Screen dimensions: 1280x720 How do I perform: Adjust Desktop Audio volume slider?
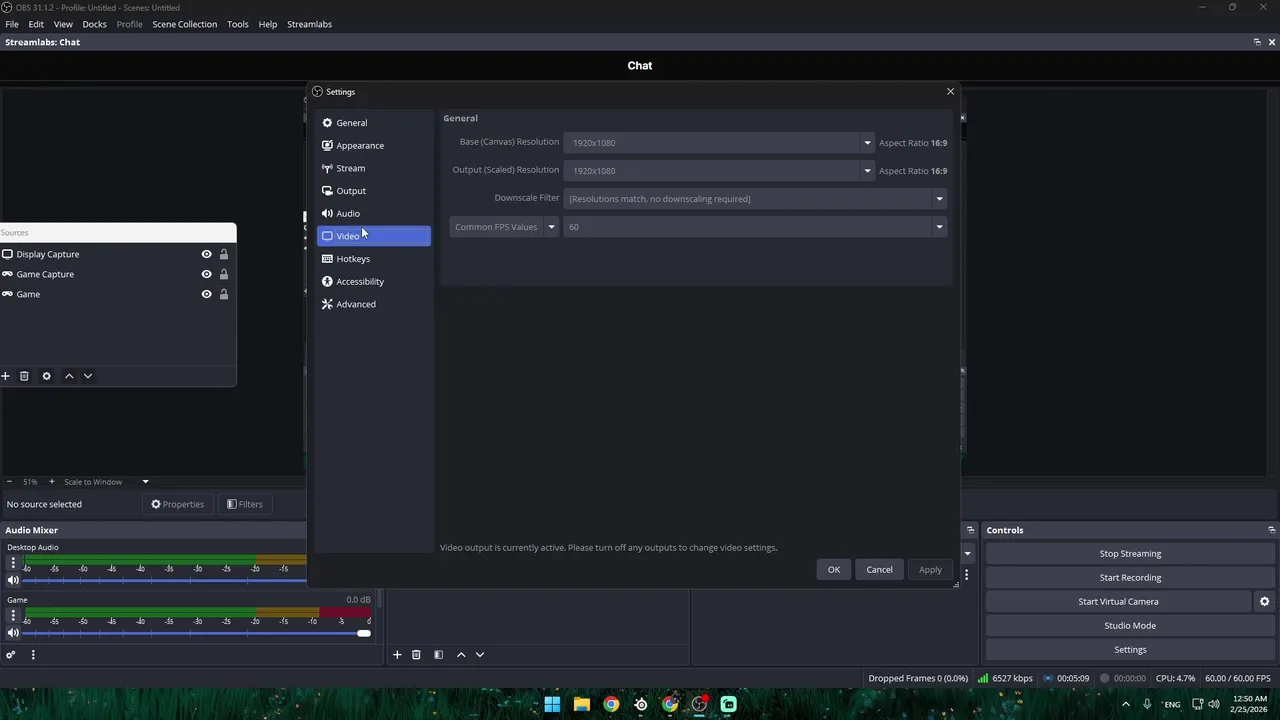click(165, 580)
